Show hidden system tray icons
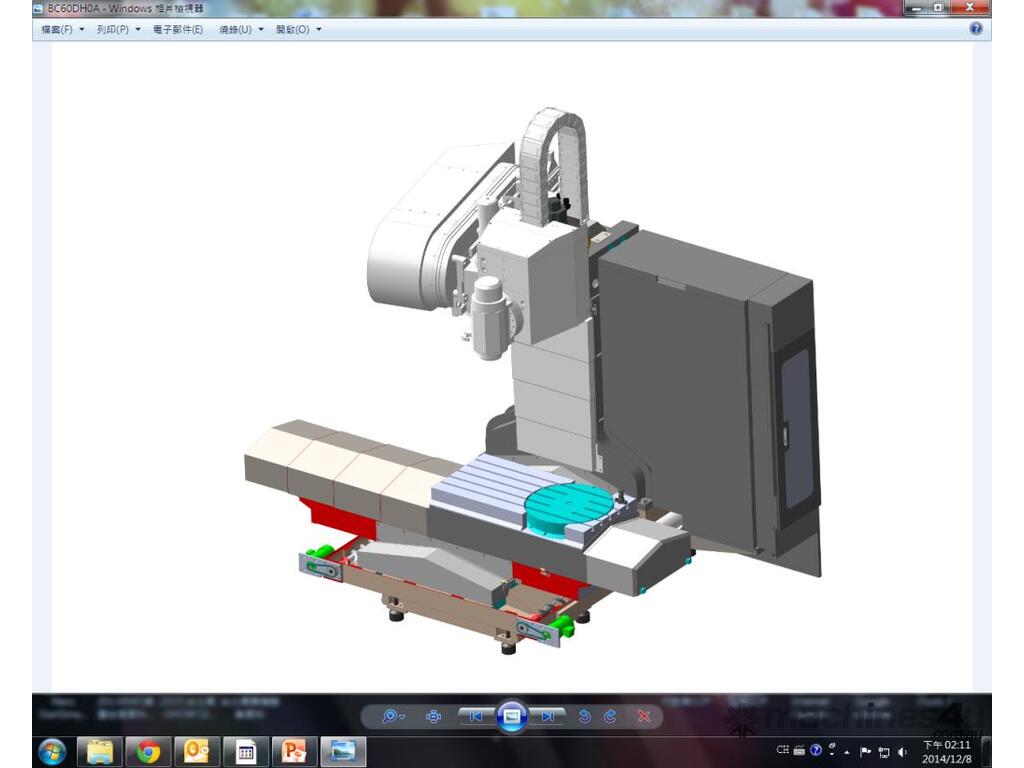 coord(848,751)
